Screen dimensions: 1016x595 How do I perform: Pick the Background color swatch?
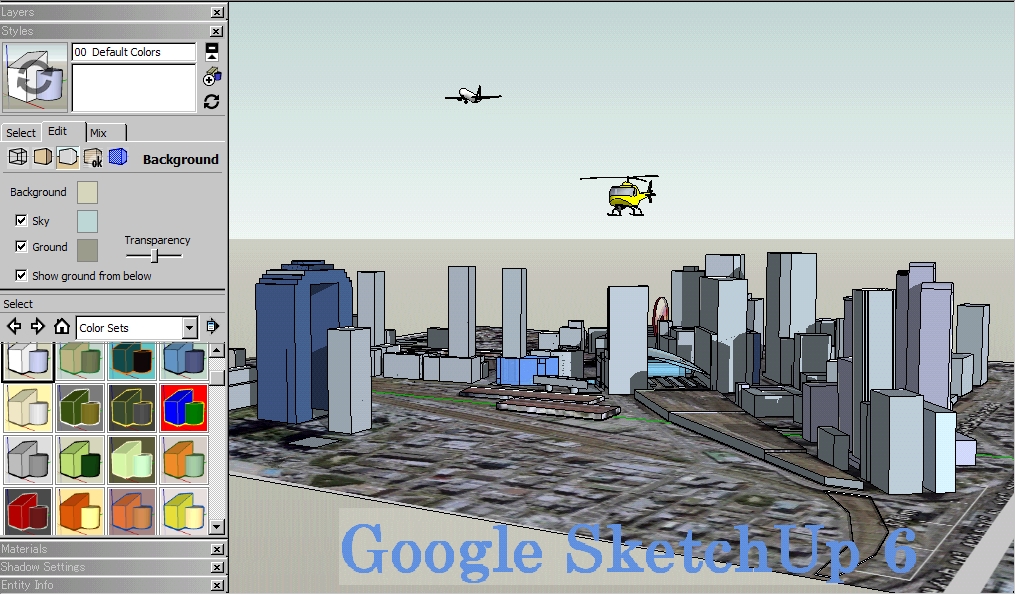click(87, 192)
